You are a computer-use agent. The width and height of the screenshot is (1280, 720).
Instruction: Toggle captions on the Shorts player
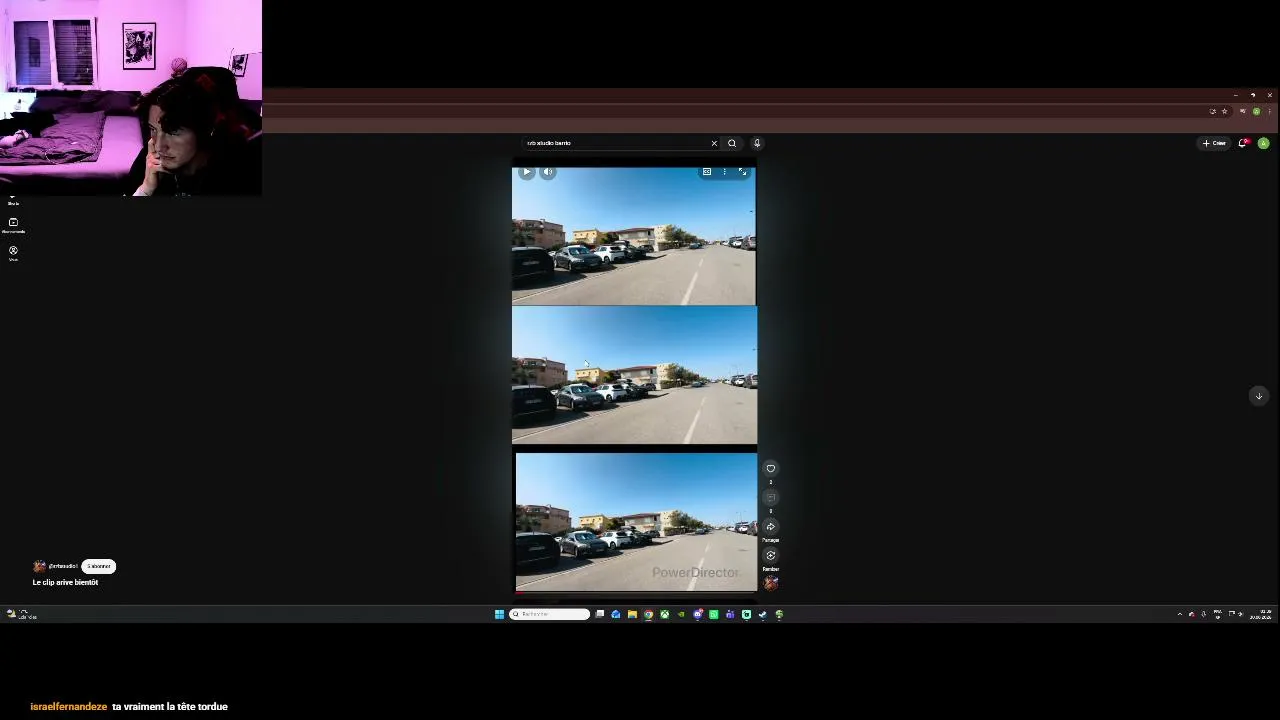coord(707,172)
